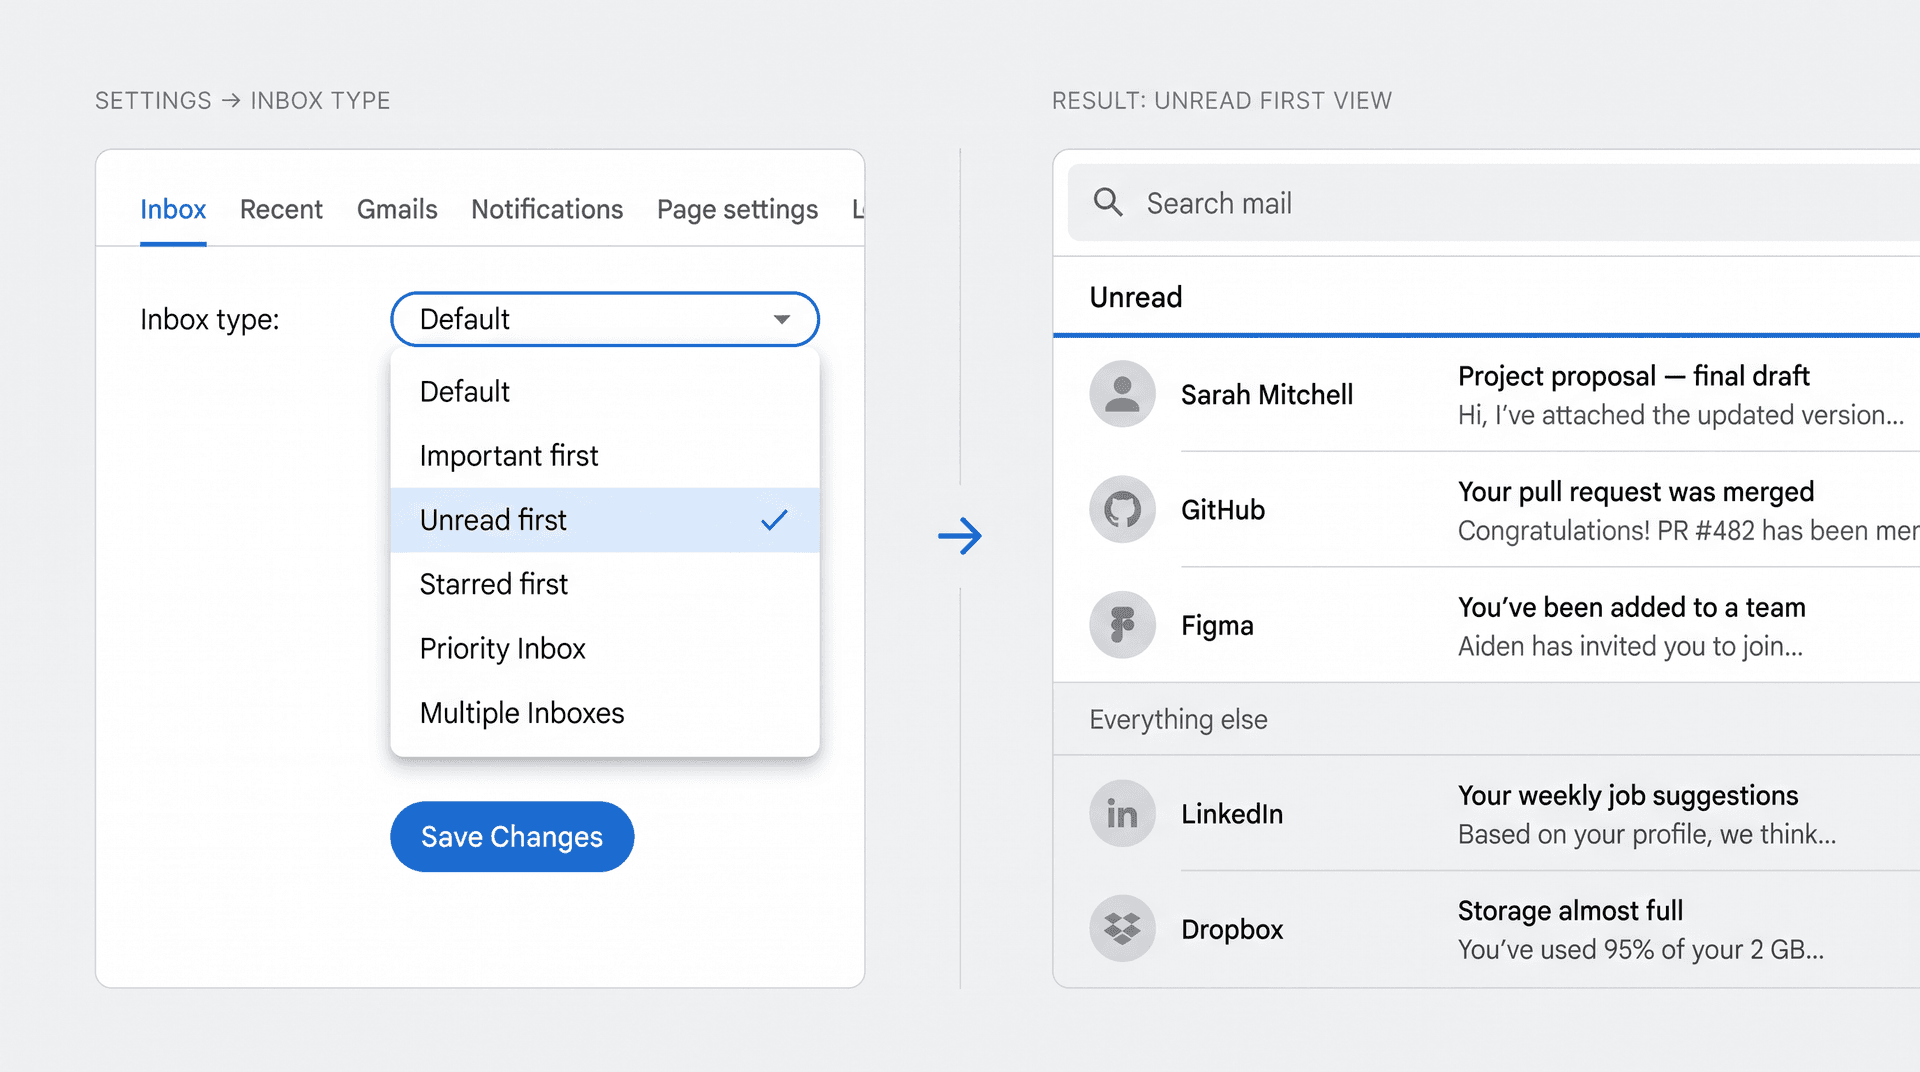Open the Inbox type dropdown
Viewport: 1920px width, 1072px height.
[x=604, y=319]
